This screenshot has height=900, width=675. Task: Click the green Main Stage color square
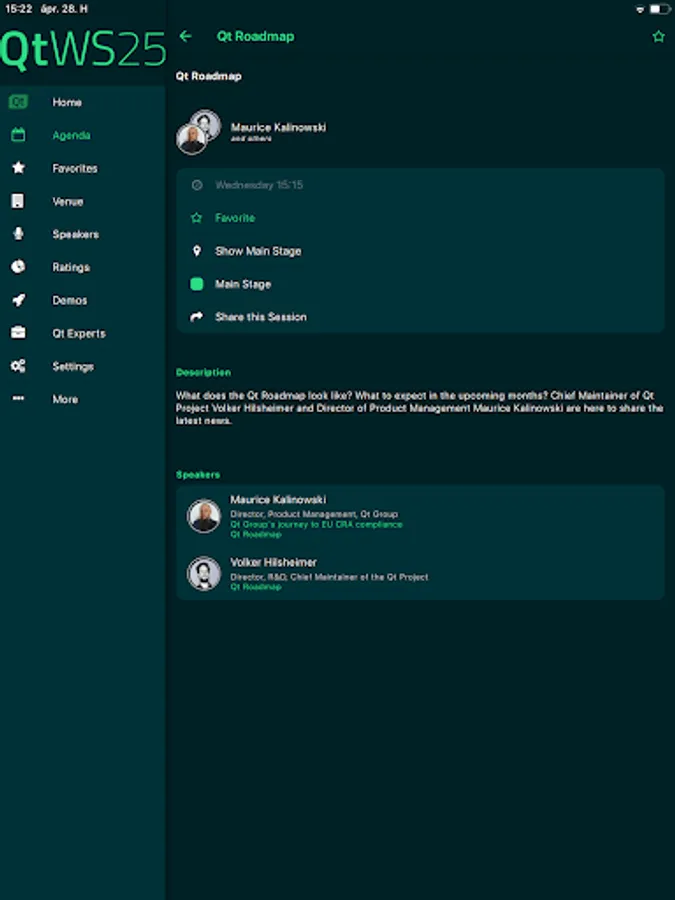tap(196, 284)
